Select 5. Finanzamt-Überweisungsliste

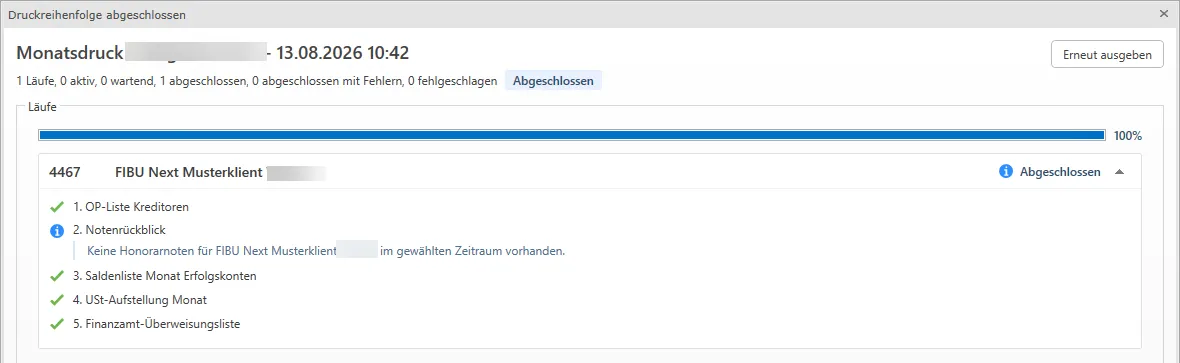157,324
